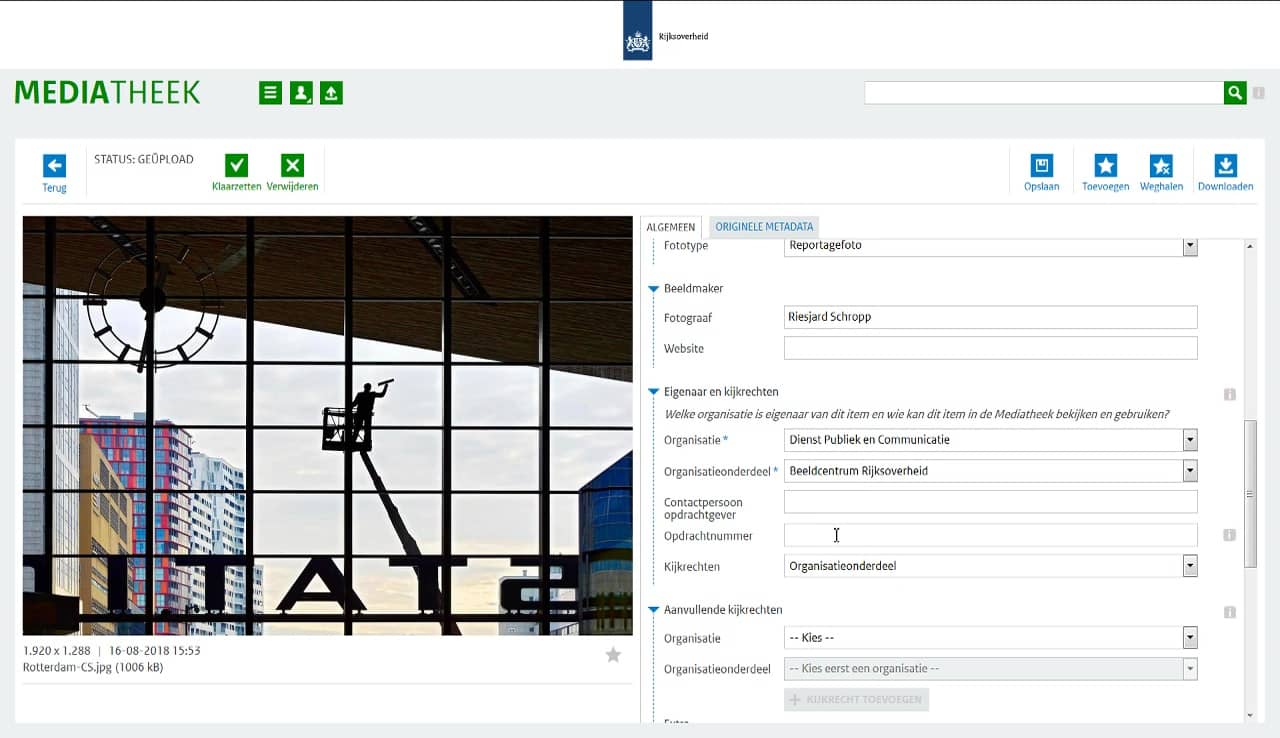Click the green search magnifier button
This screenshot has height=738, width=1280.
pos(1235,93)
